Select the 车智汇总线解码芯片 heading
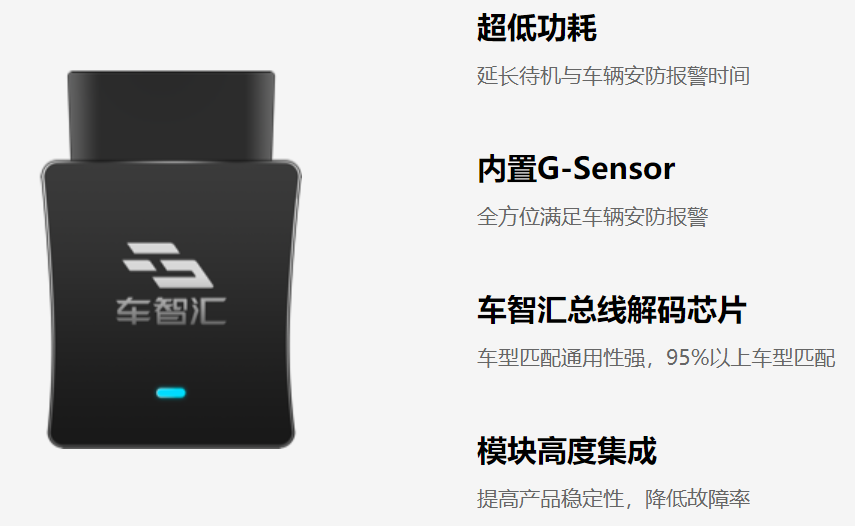Screen dimensions: 855x526 click(612, 310)
